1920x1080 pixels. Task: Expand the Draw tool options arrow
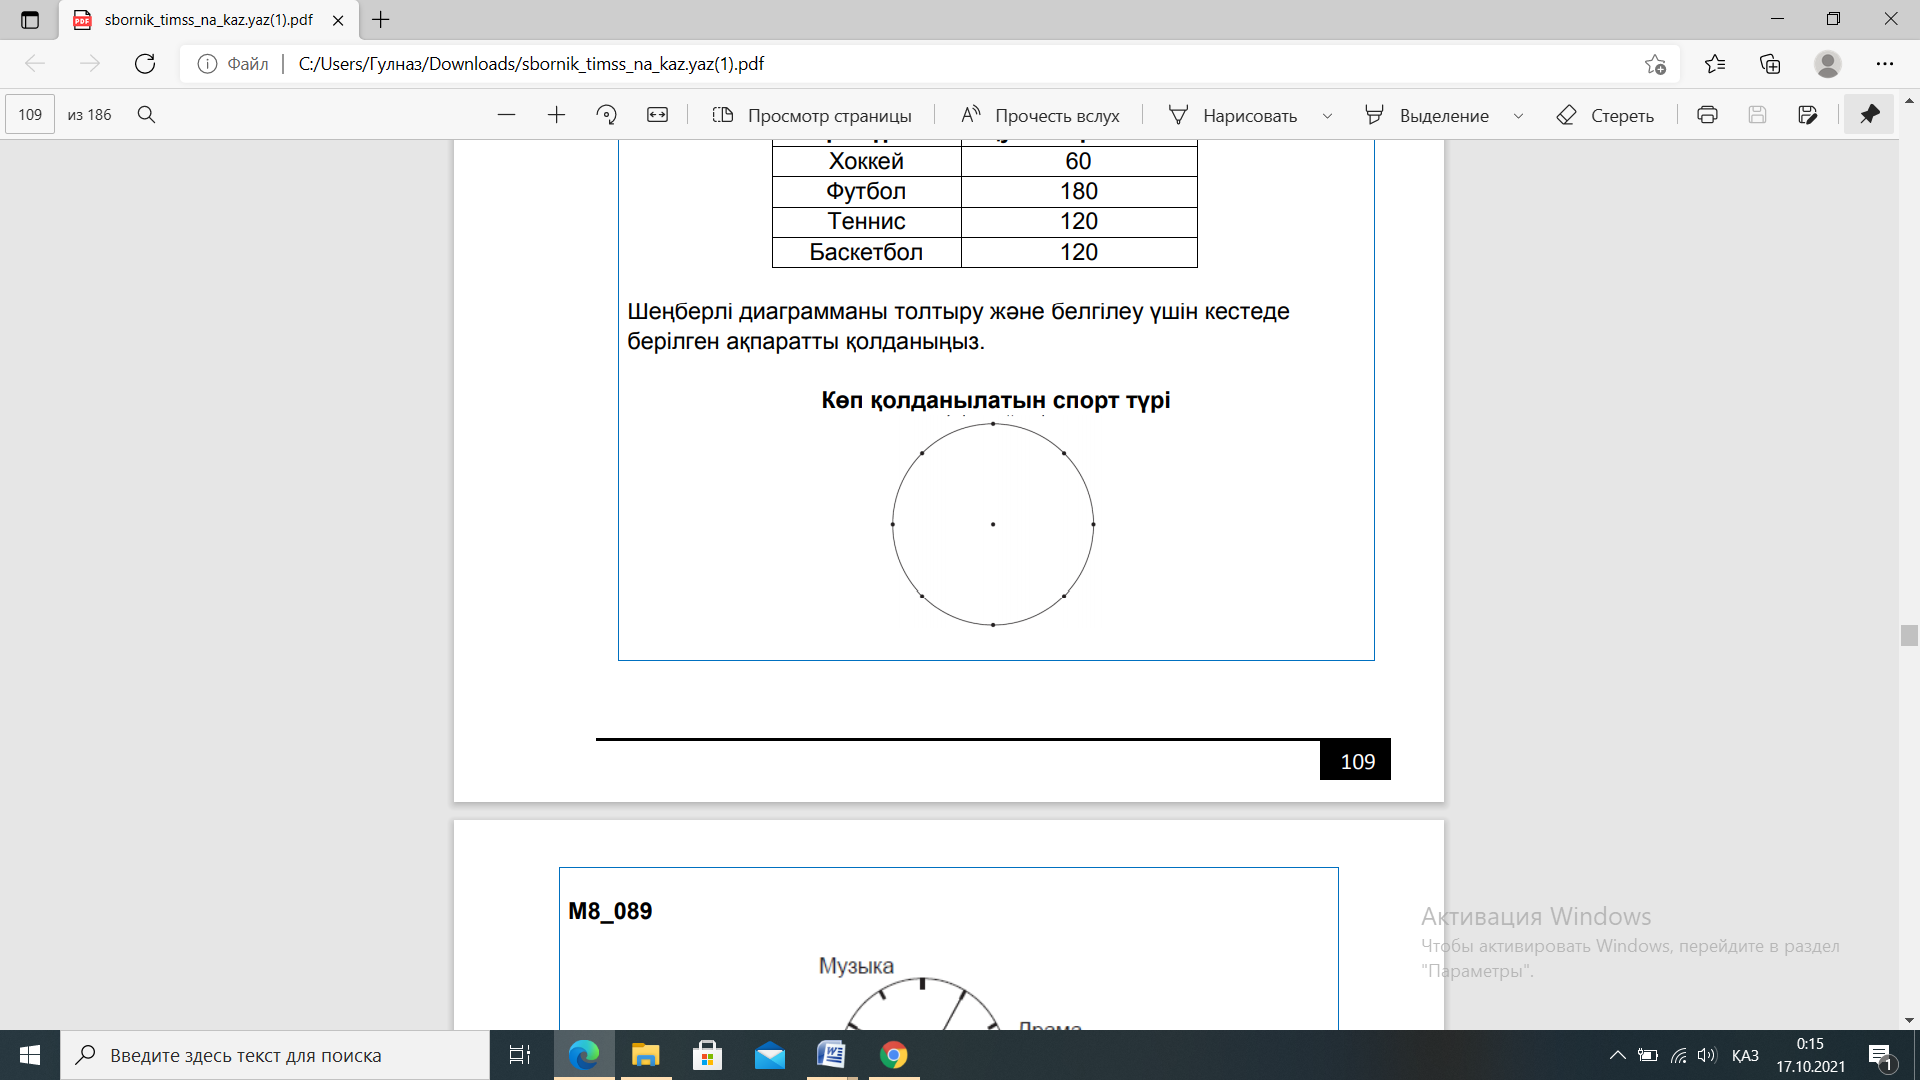[x=1327, y=116]
